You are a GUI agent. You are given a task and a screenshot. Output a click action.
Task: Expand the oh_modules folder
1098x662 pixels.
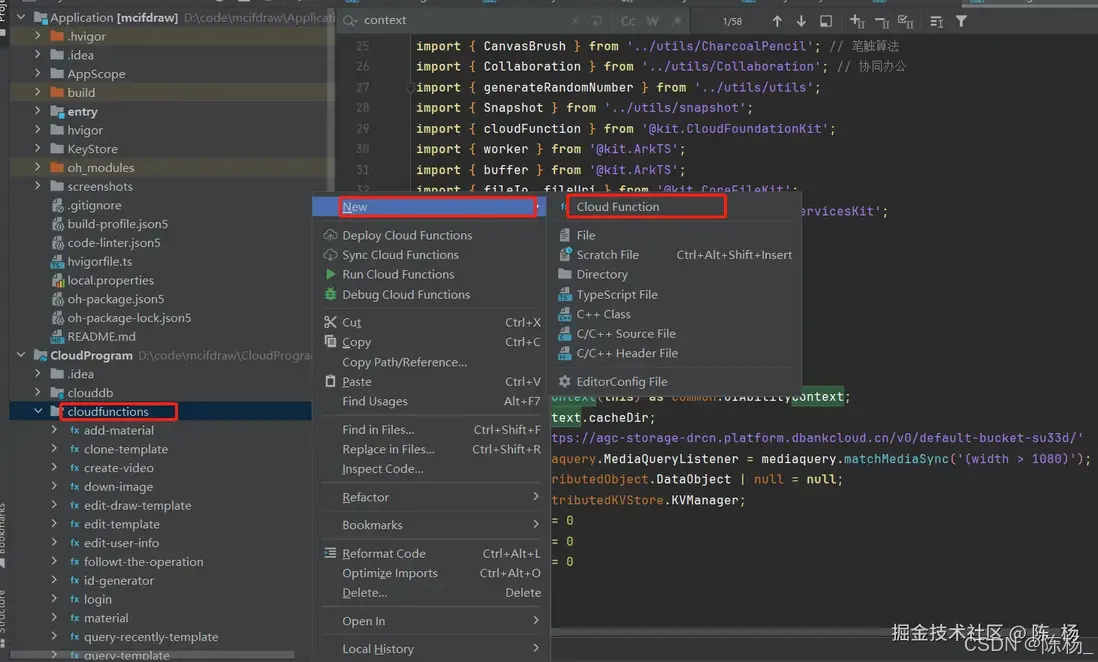coord(37,167)
